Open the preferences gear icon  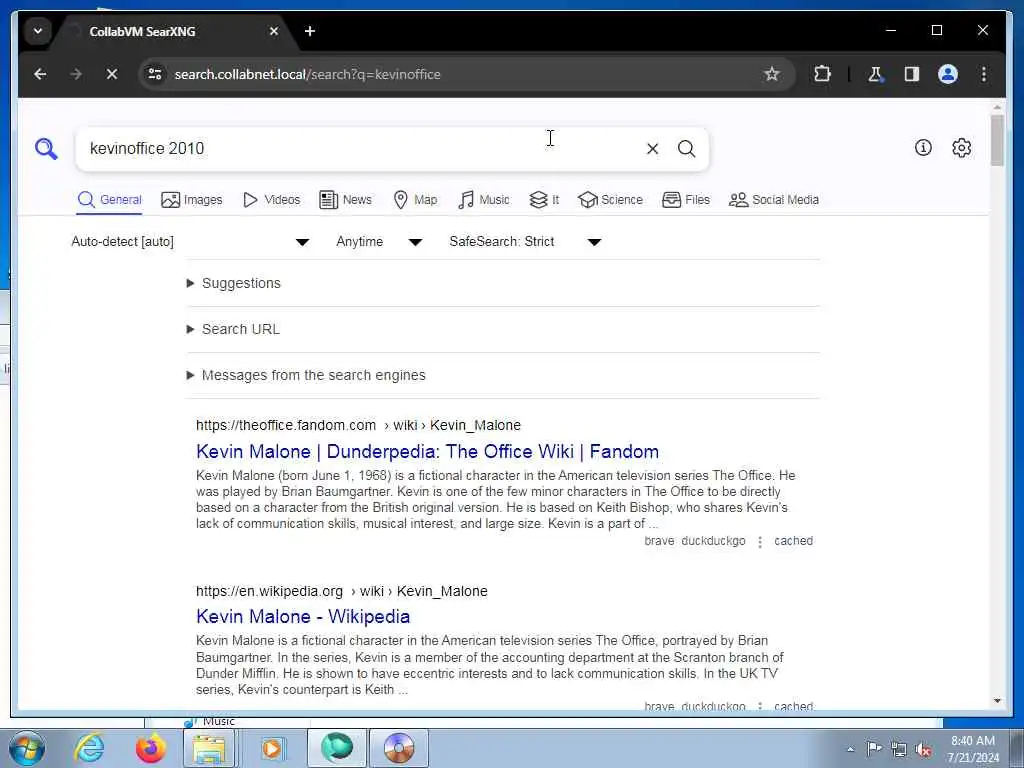pyautogui.click(x=961, y=148)
